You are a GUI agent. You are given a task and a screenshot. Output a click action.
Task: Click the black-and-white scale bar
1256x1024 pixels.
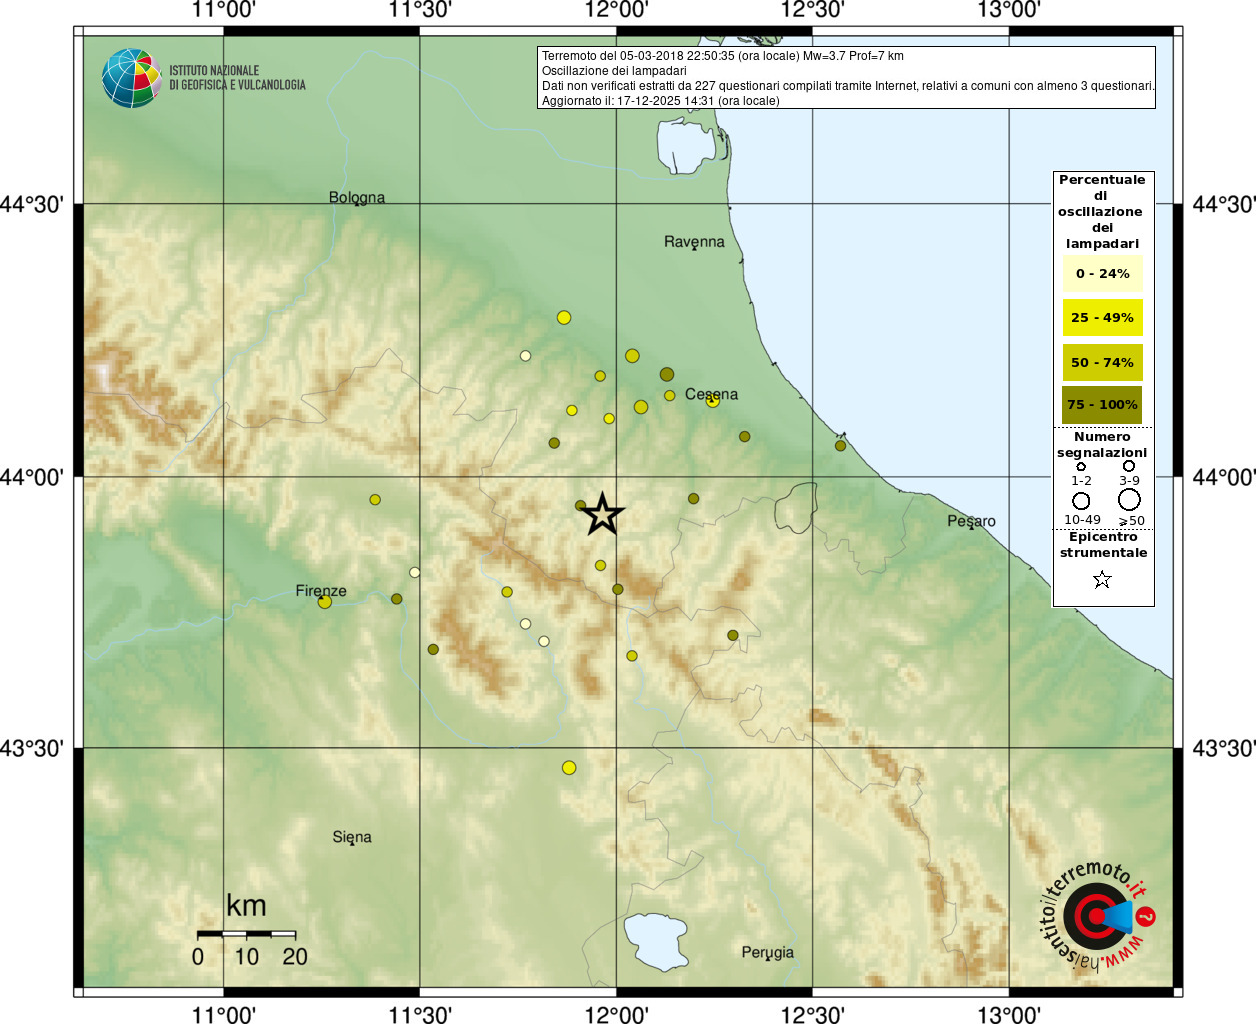[x=246, y=934]
